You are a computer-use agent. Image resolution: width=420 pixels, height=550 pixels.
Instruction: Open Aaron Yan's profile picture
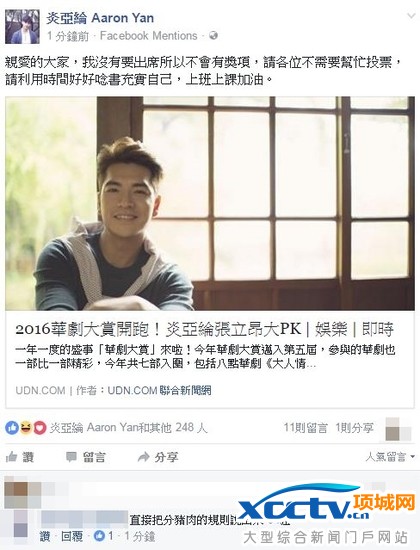pos(22,27)
